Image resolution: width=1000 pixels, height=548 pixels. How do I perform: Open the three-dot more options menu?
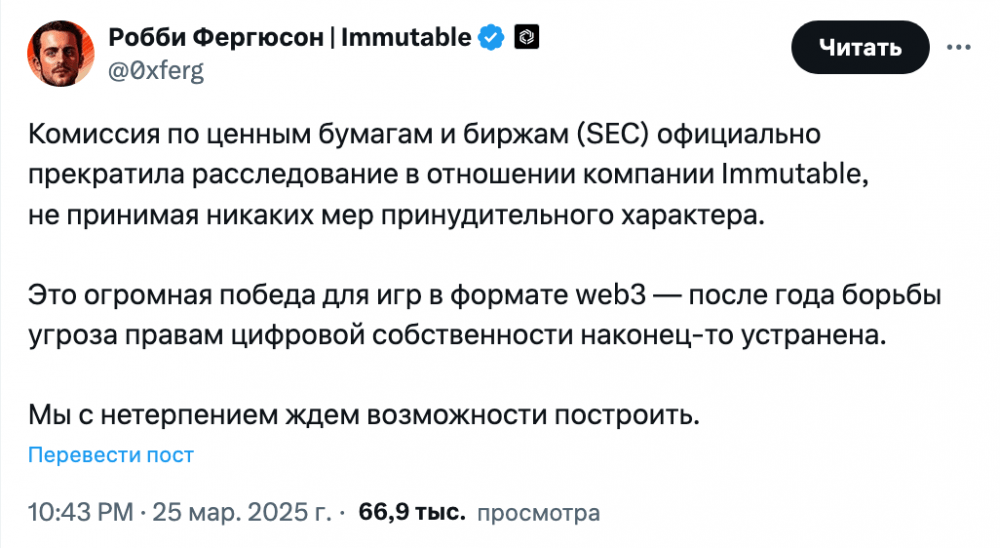[959, 48]
